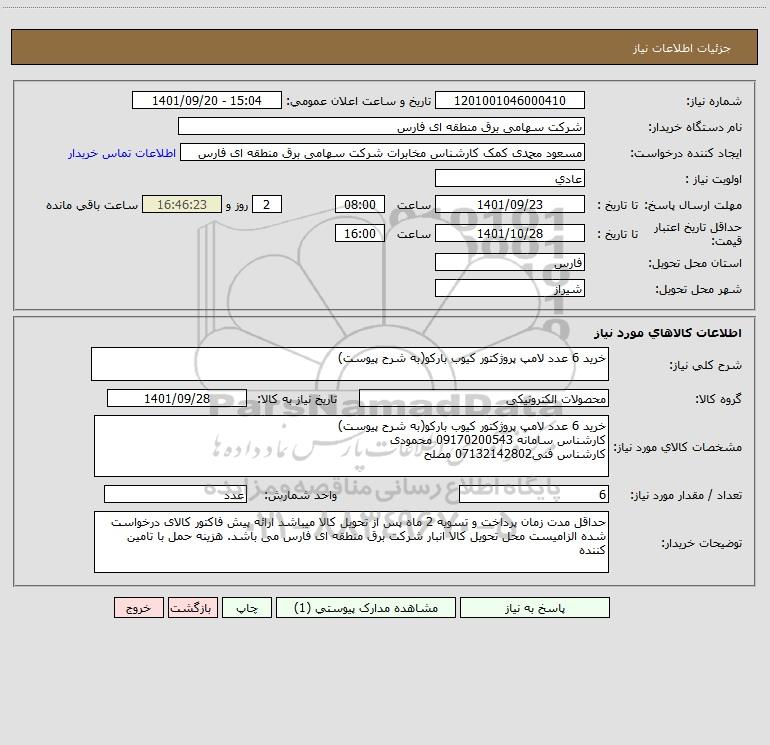
Task: Click section heading اطلاعات کالاهای مورد نیاز
Action: click(x=668, y=333)
